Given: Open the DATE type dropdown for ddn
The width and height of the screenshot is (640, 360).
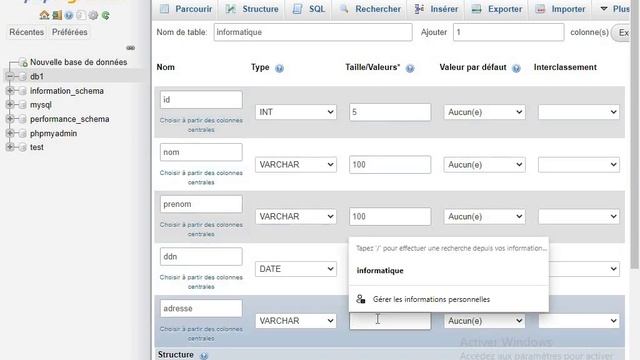Looking at the screenshot, I should pos(296,269).
